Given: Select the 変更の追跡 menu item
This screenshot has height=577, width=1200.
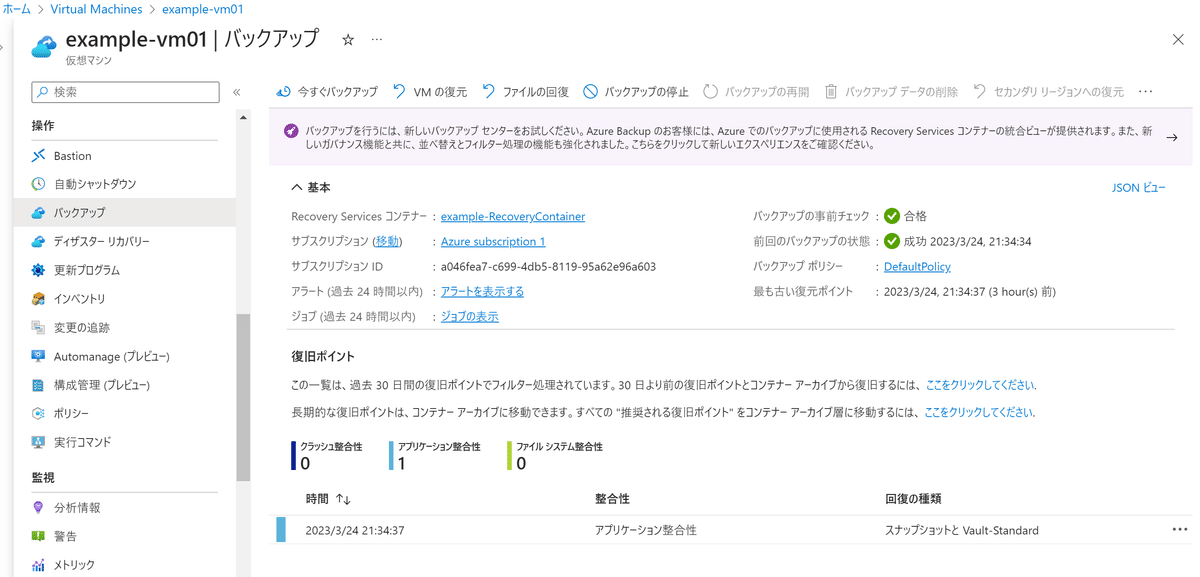Looking at the screenshot, I should click(x=125, y=328).
